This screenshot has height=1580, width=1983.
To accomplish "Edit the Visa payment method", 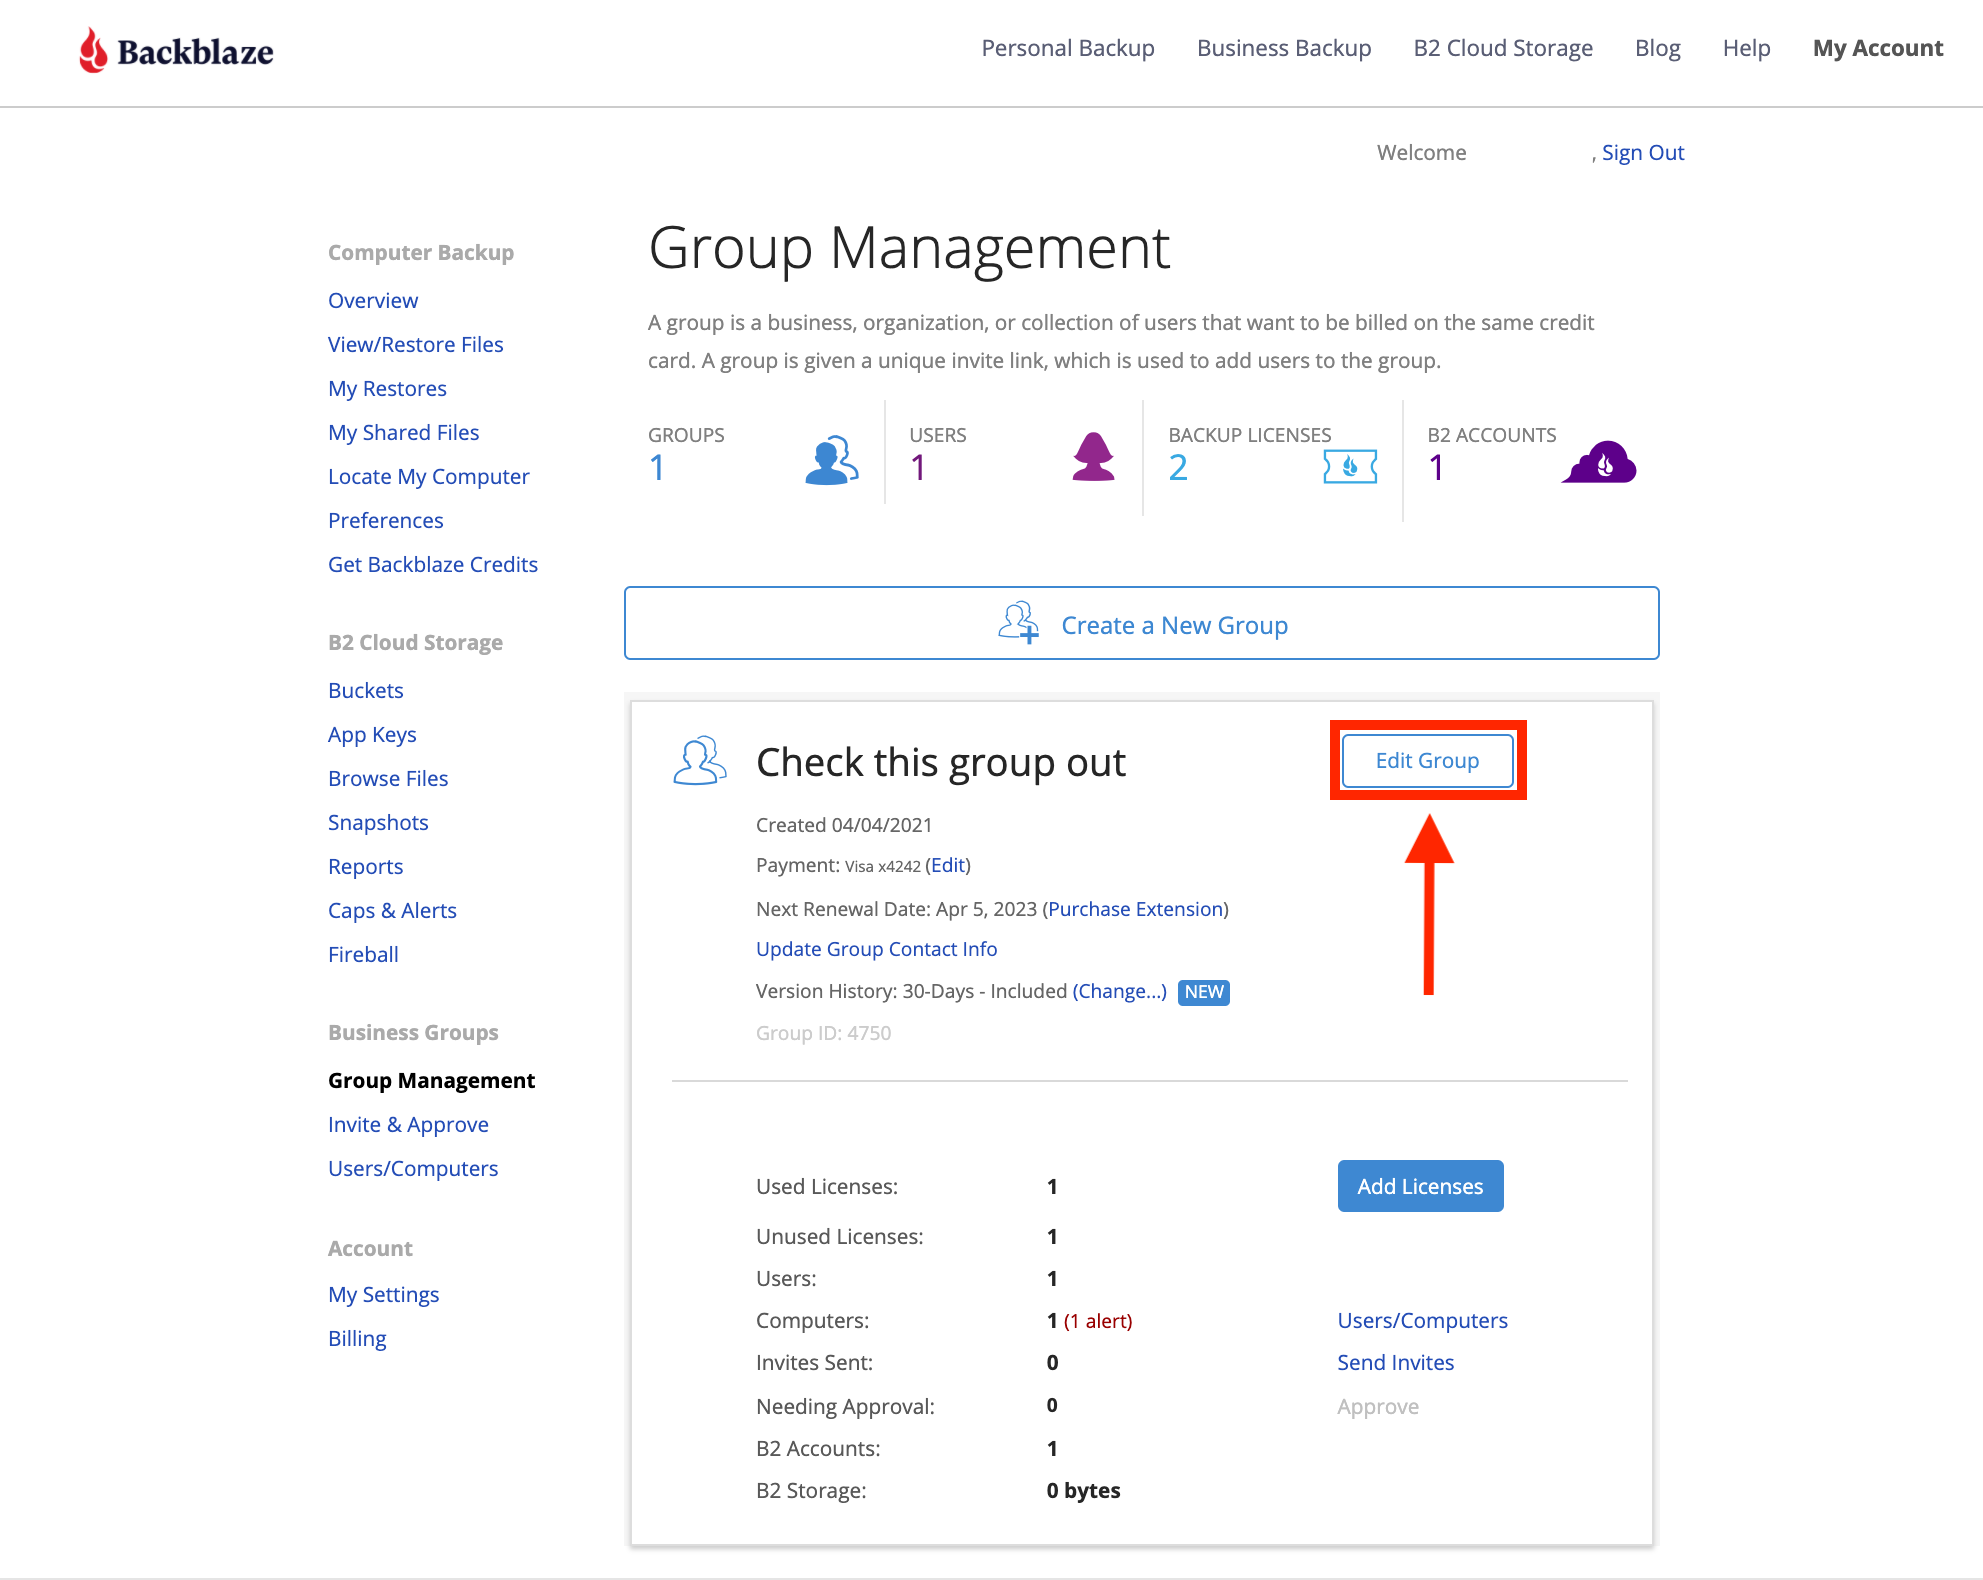I will 948,865.
